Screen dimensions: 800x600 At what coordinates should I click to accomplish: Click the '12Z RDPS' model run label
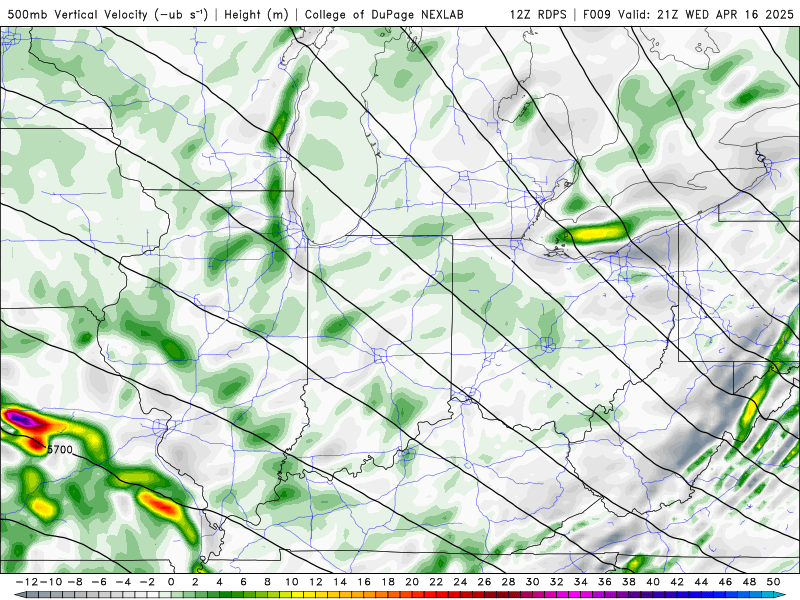coord(538,15)
